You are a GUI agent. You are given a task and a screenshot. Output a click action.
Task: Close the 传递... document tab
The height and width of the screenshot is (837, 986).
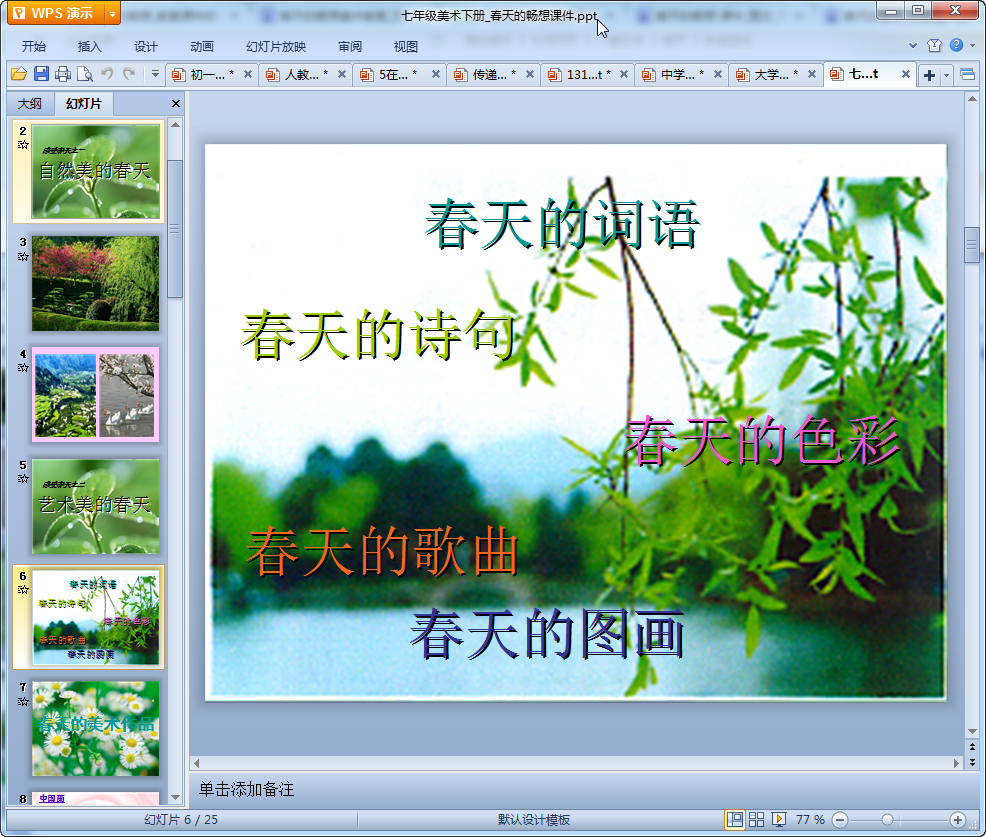[529, 74]
